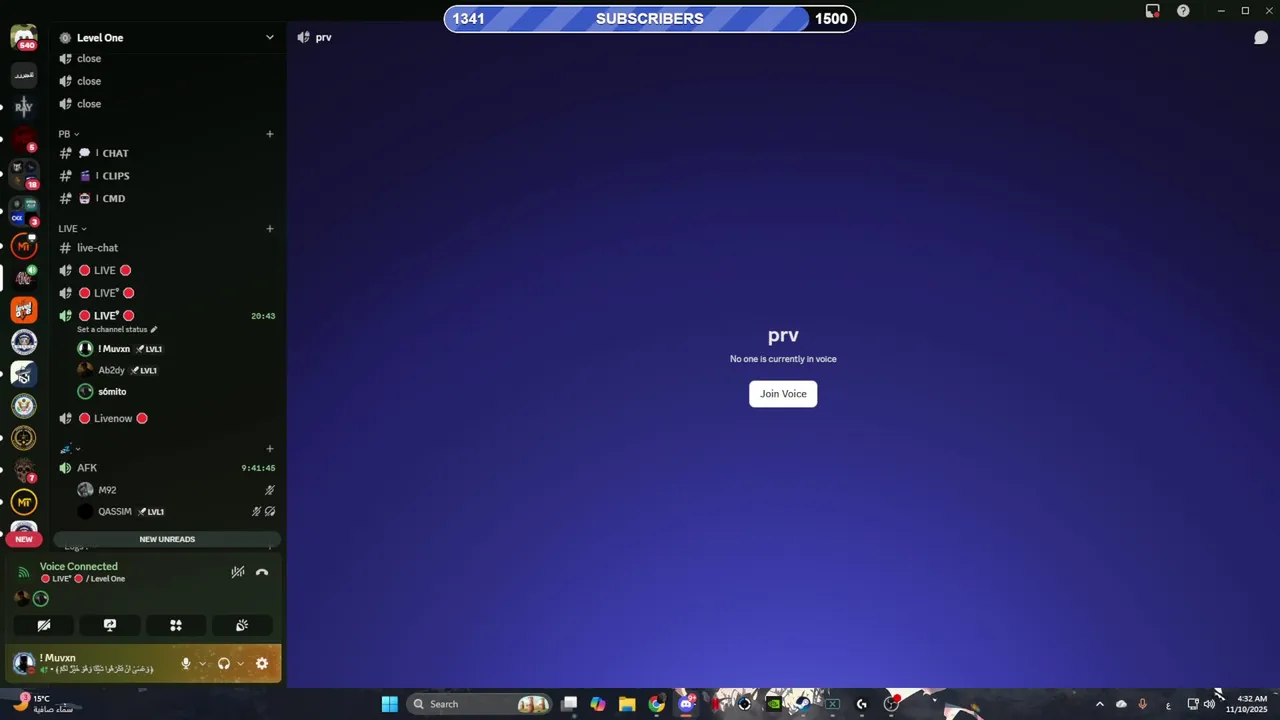Join the Livenow voice channel
This screenshot has height=720, width=1280.
click(x=167, y=418)
